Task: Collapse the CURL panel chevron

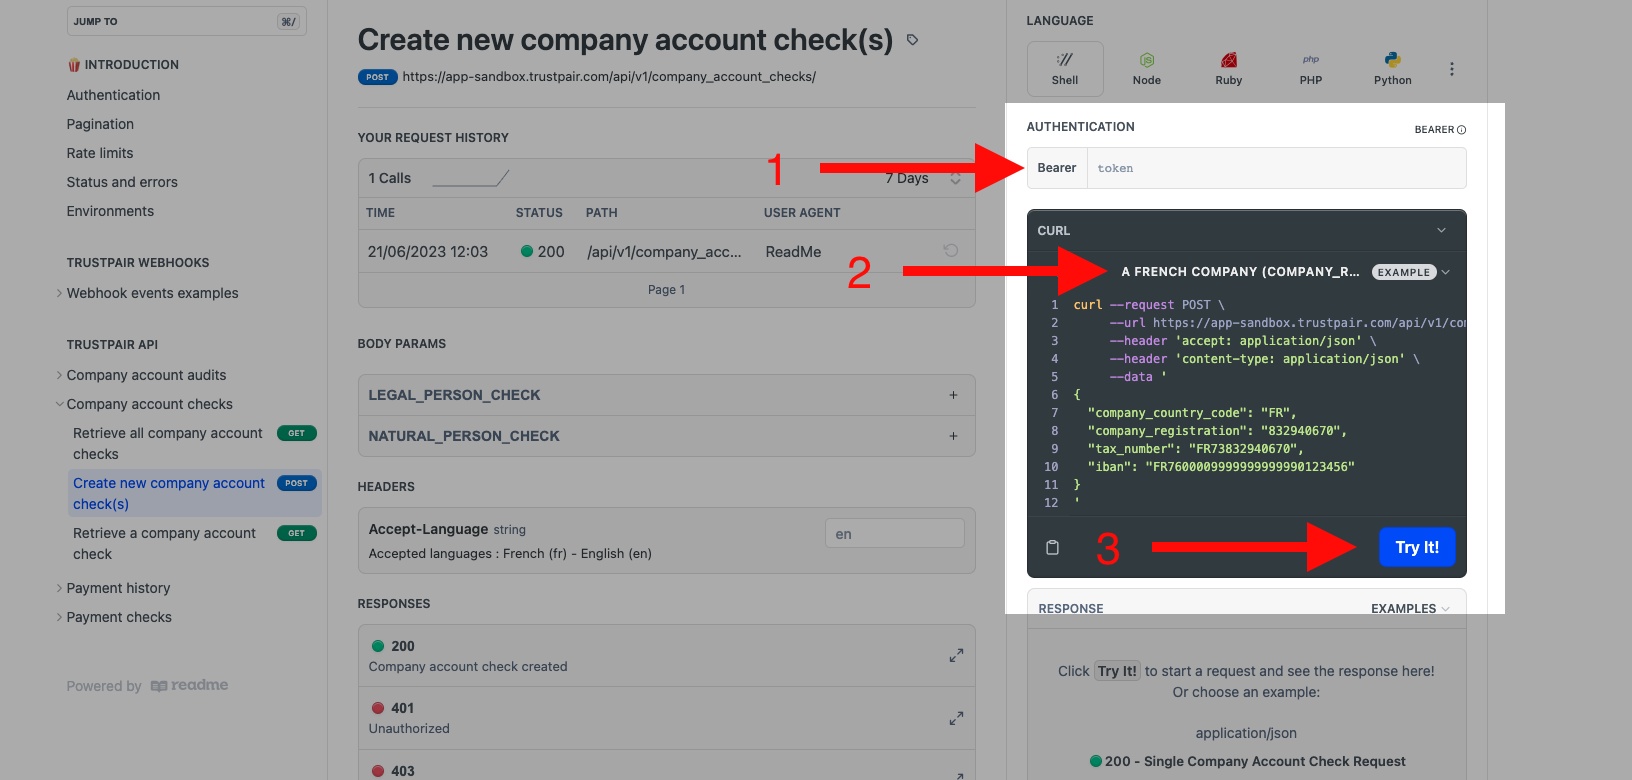Action: pos(1441,230)
